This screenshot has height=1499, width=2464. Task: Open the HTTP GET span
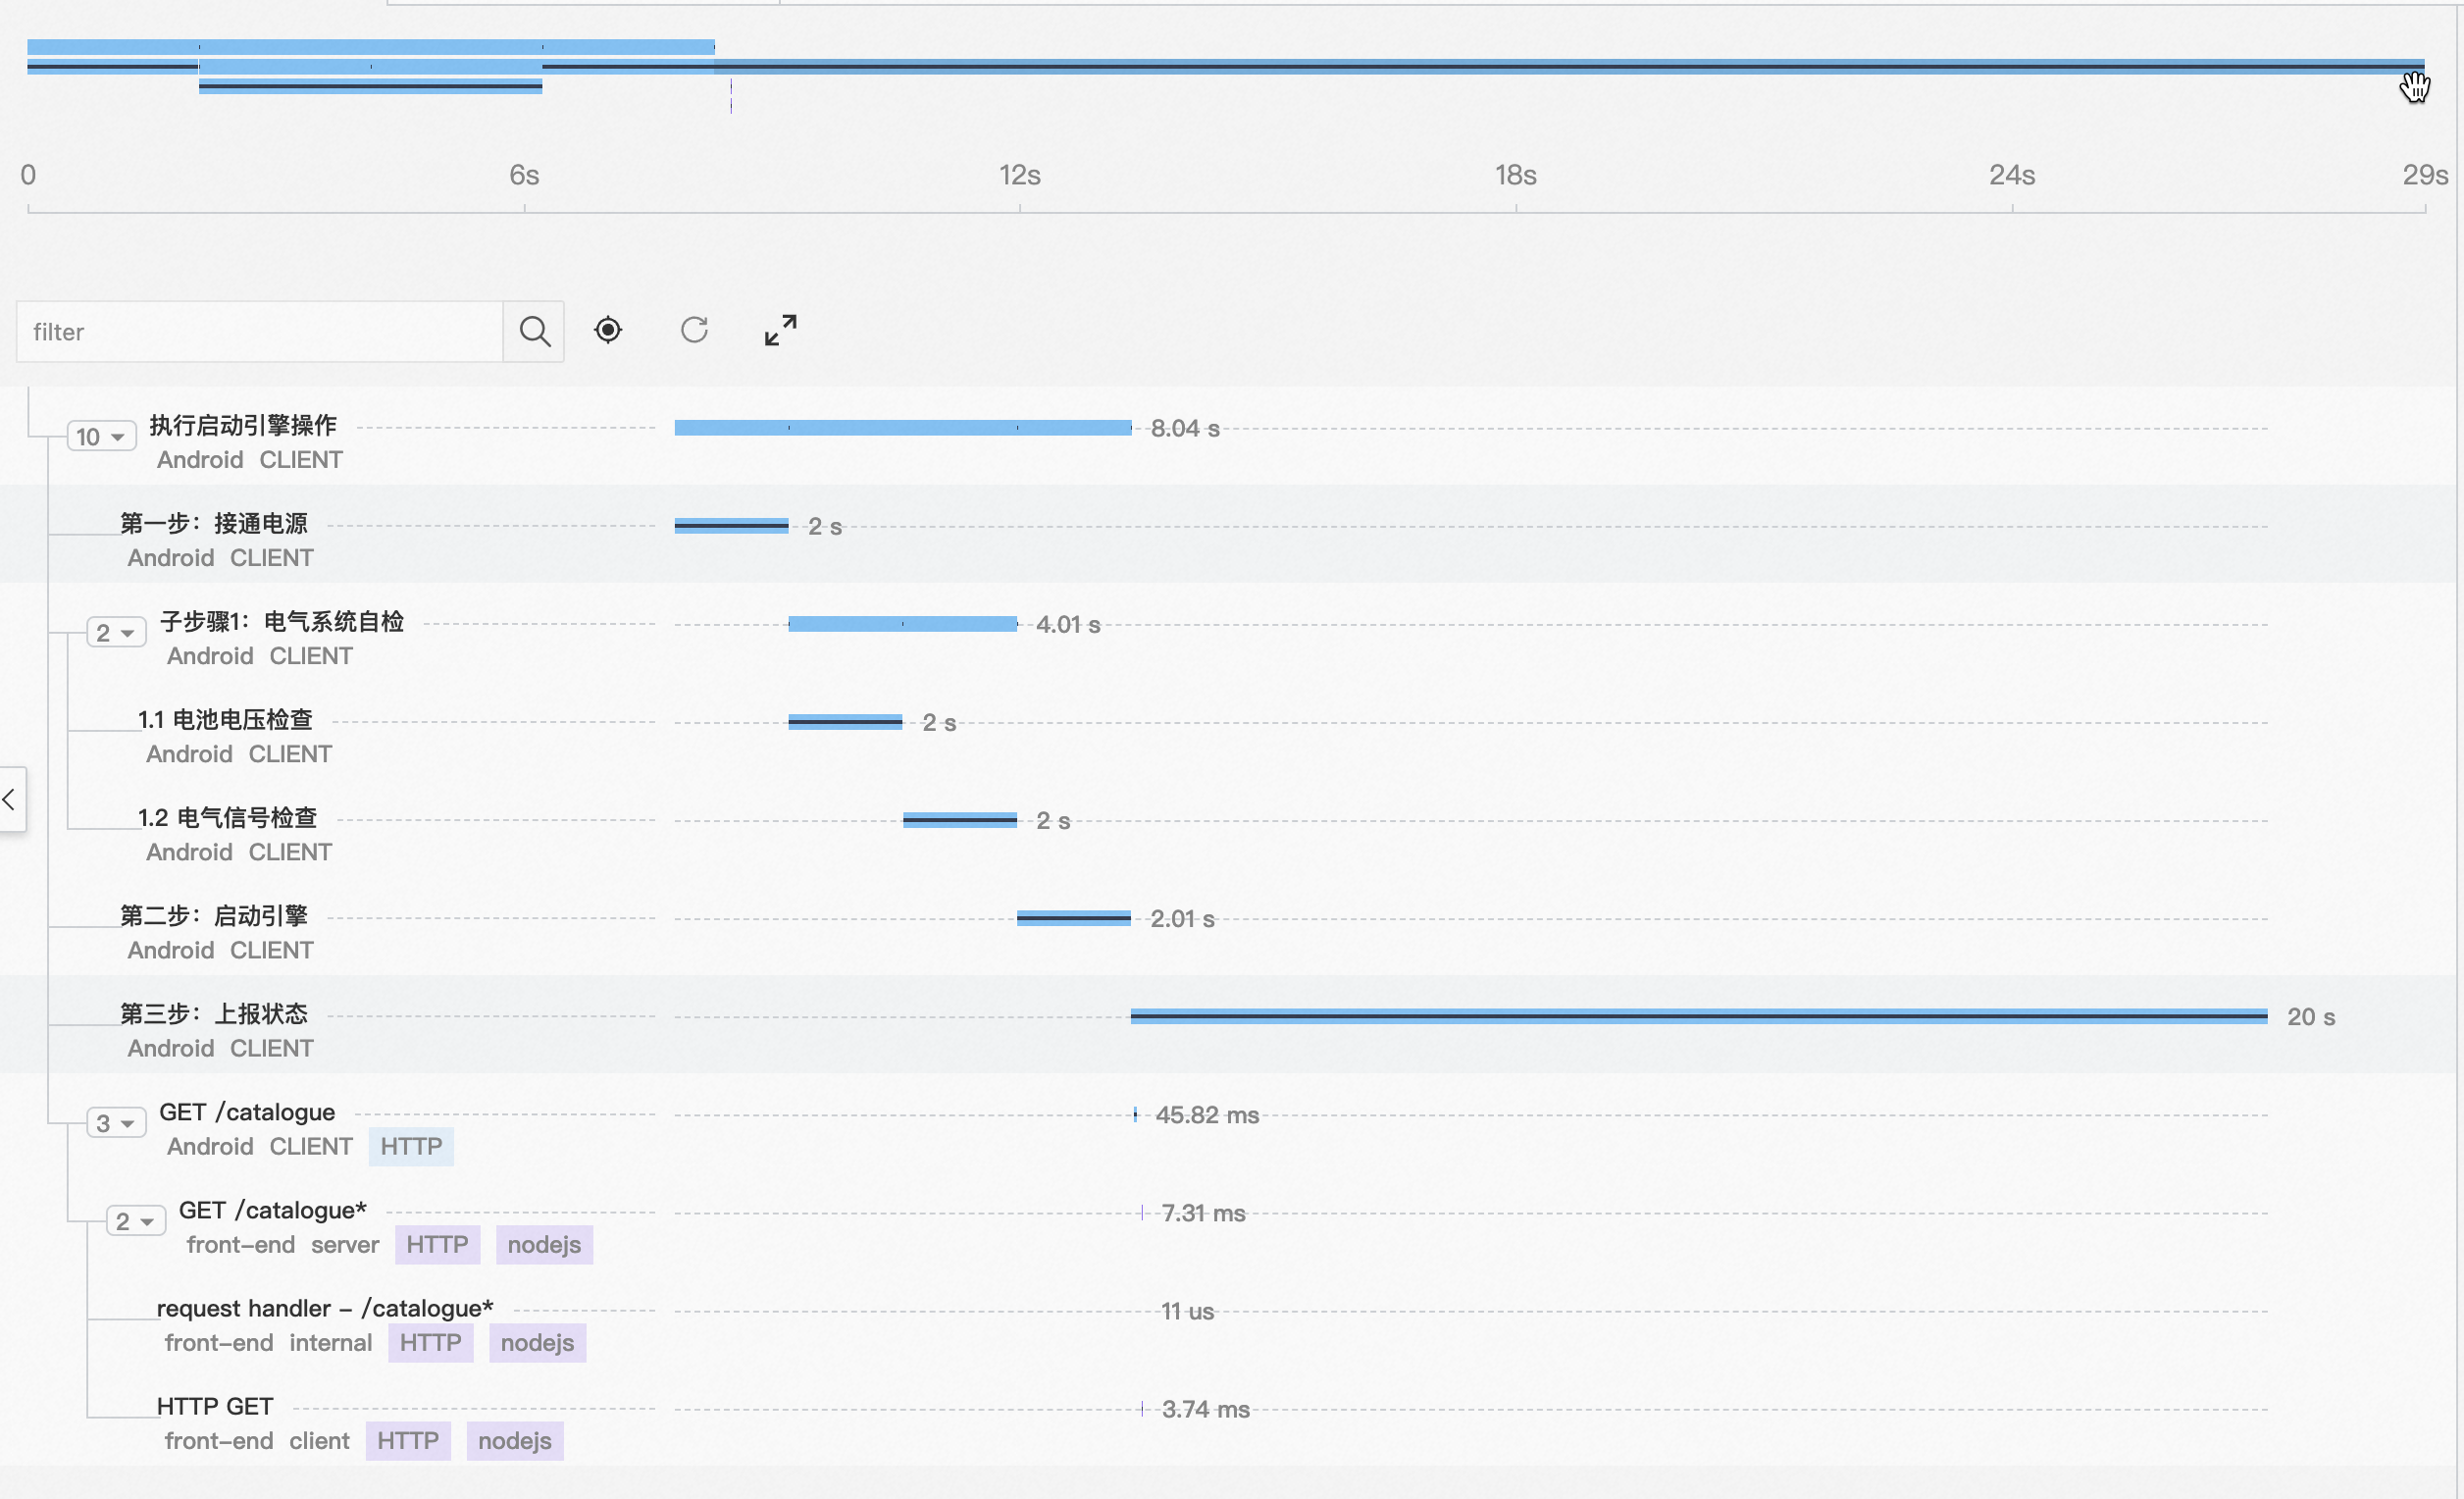pyautogui.click(x=215, y=1406)
